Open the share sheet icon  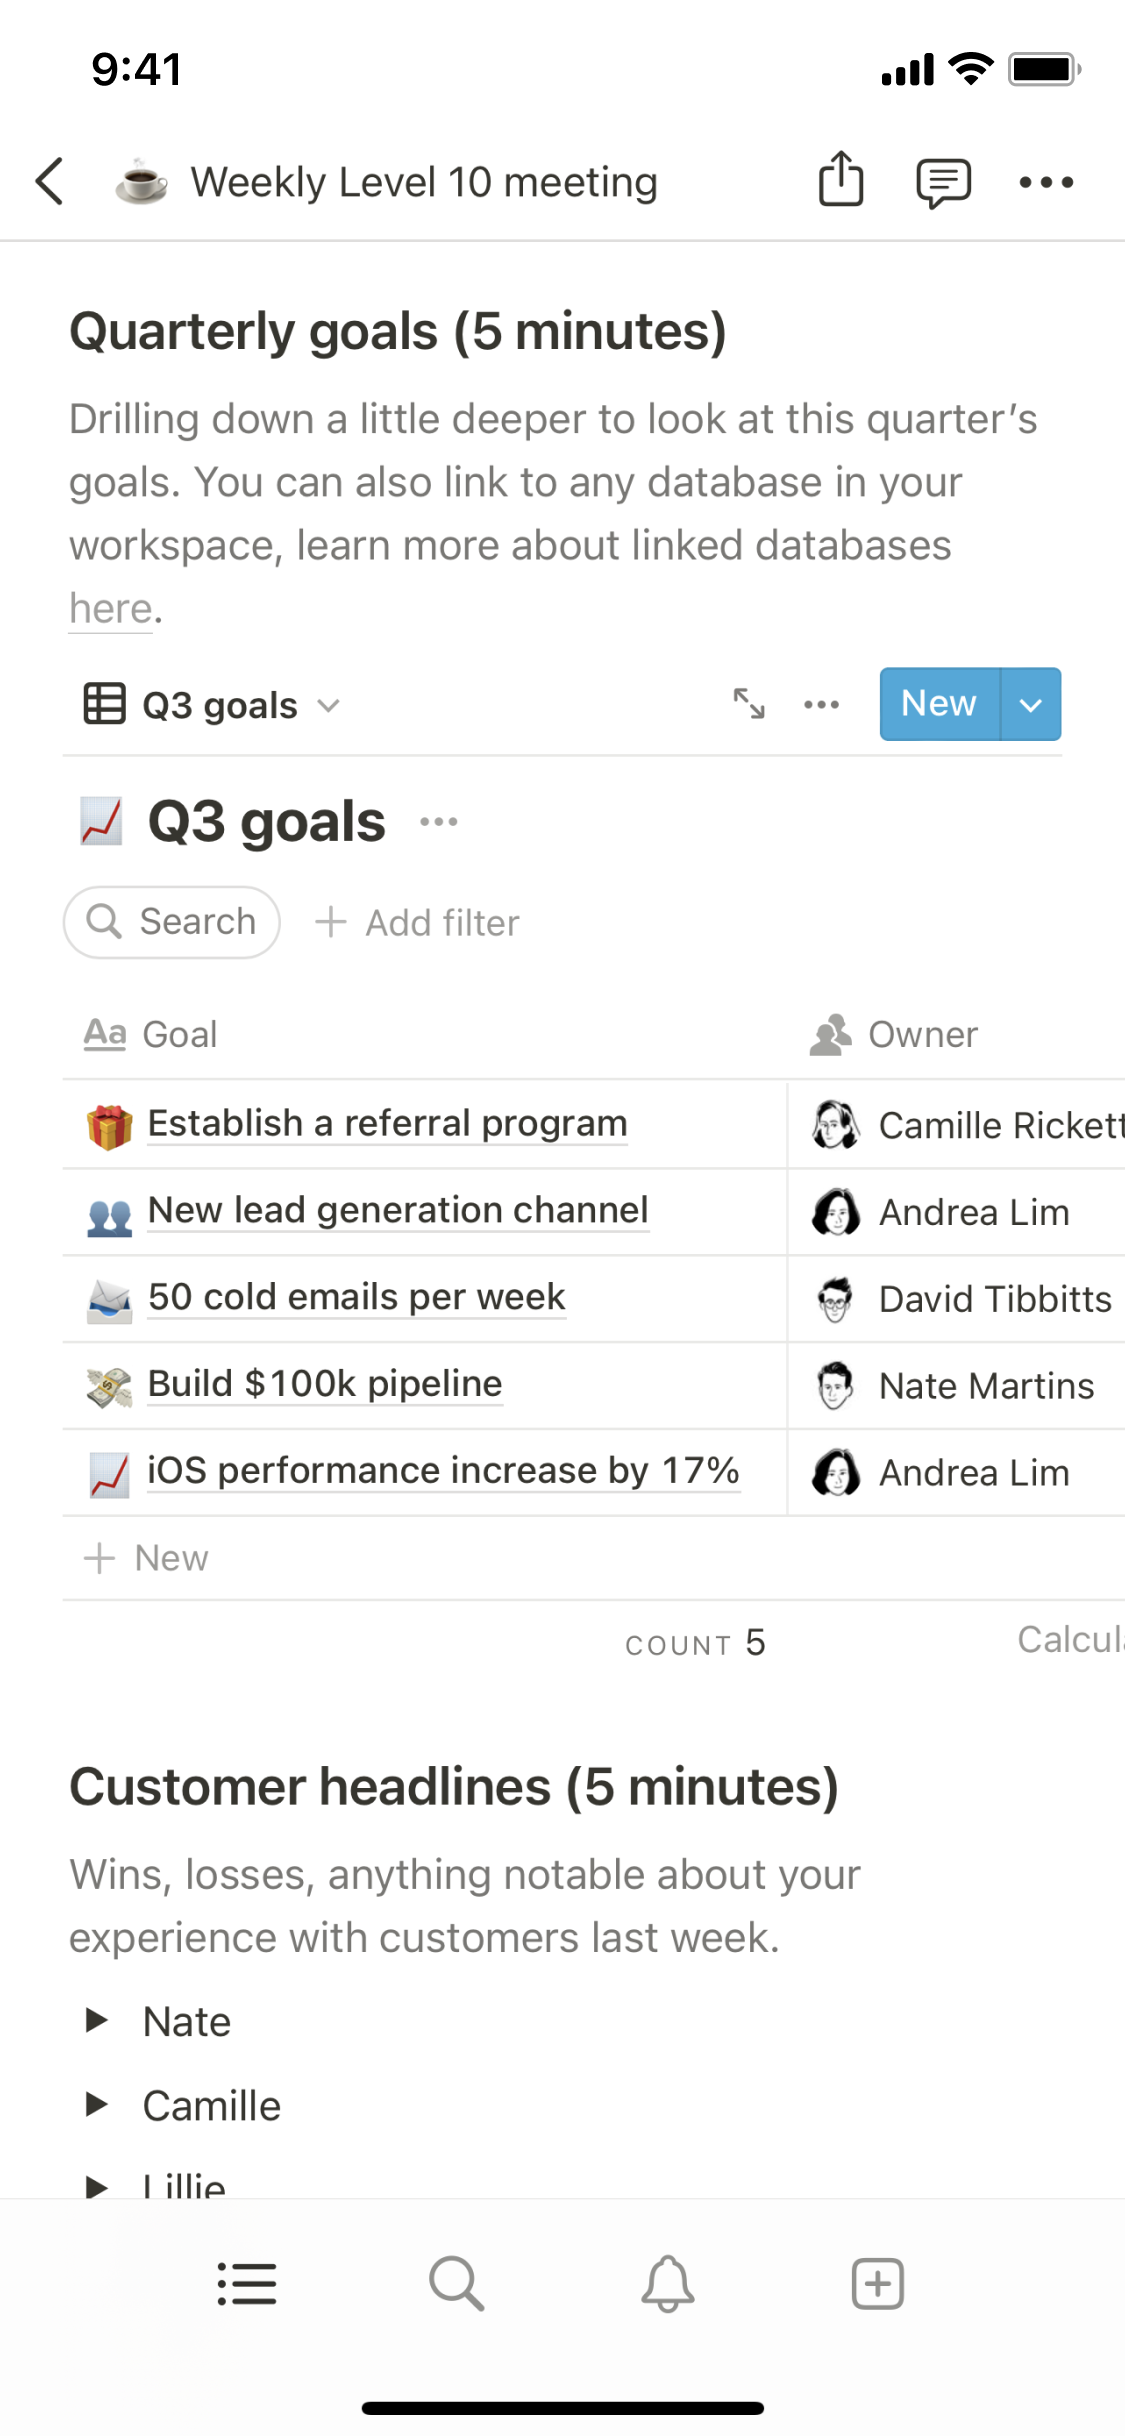coord(840,180)
